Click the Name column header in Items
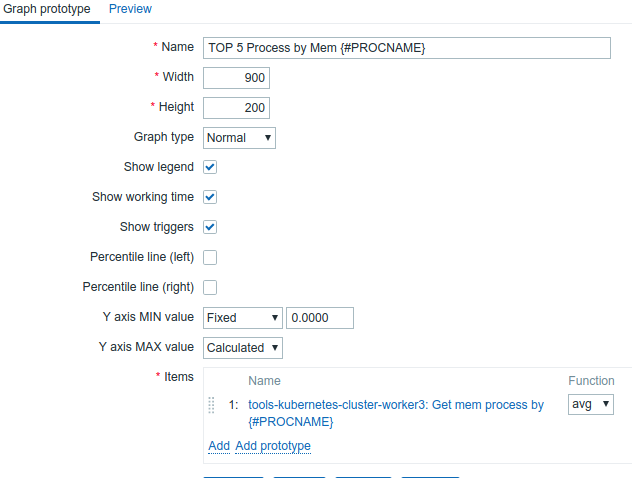The image size is (632, 478). point(264,381)
